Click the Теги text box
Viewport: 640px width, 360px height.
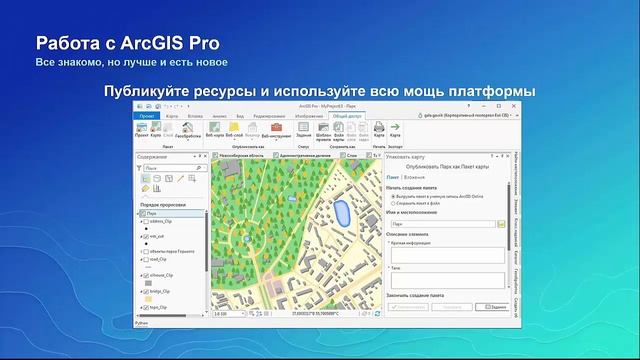[x=448, y=280]
